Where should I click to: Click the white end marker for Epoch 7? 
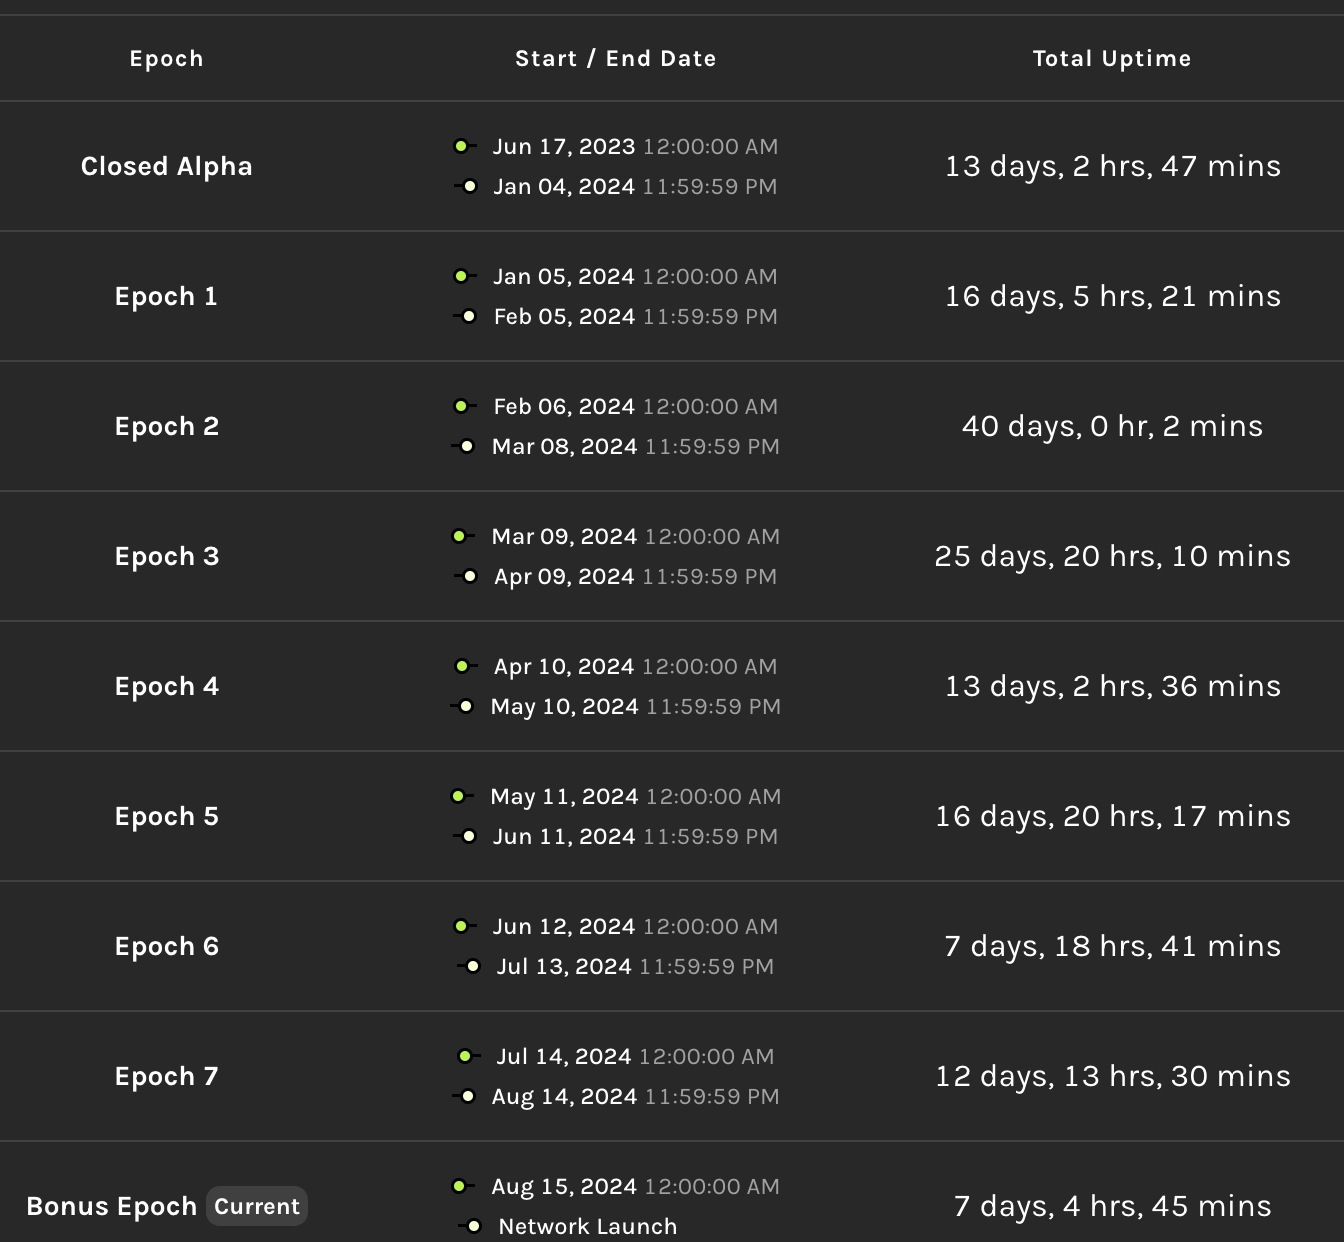468,1097
